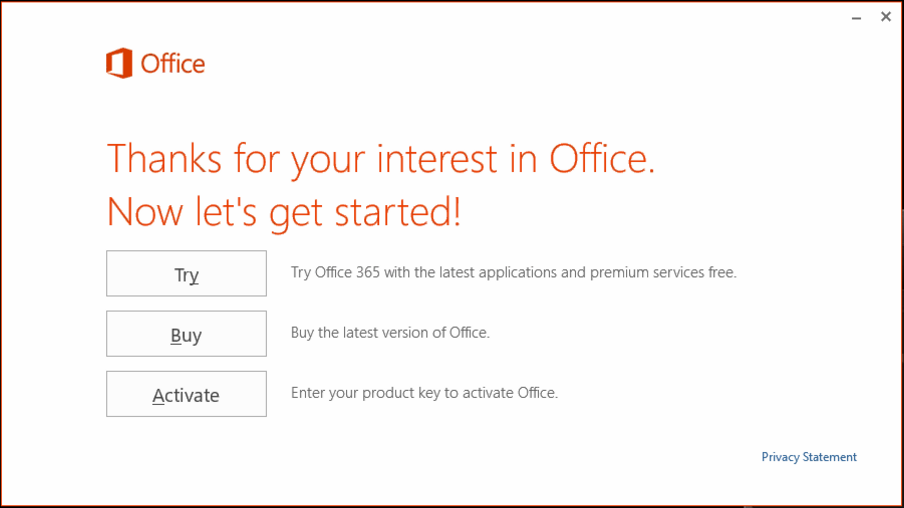
Task: Click the word 'Buy' starting the second description
Action: [302, 333]
